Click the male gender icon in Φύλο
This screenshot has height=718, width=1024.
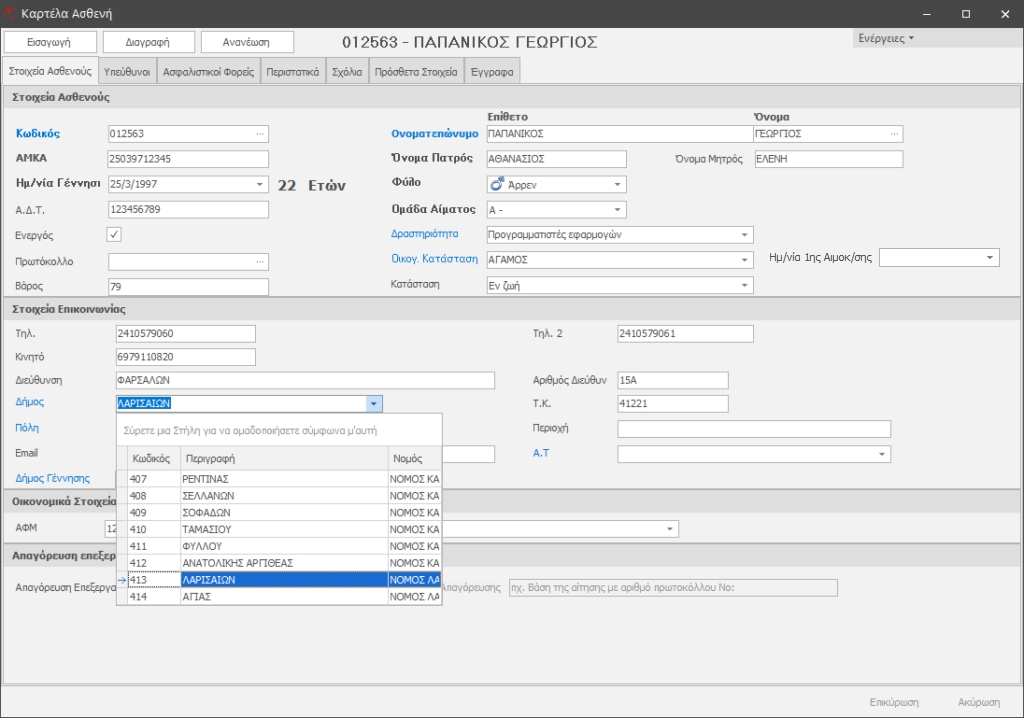tap(496, 184)
